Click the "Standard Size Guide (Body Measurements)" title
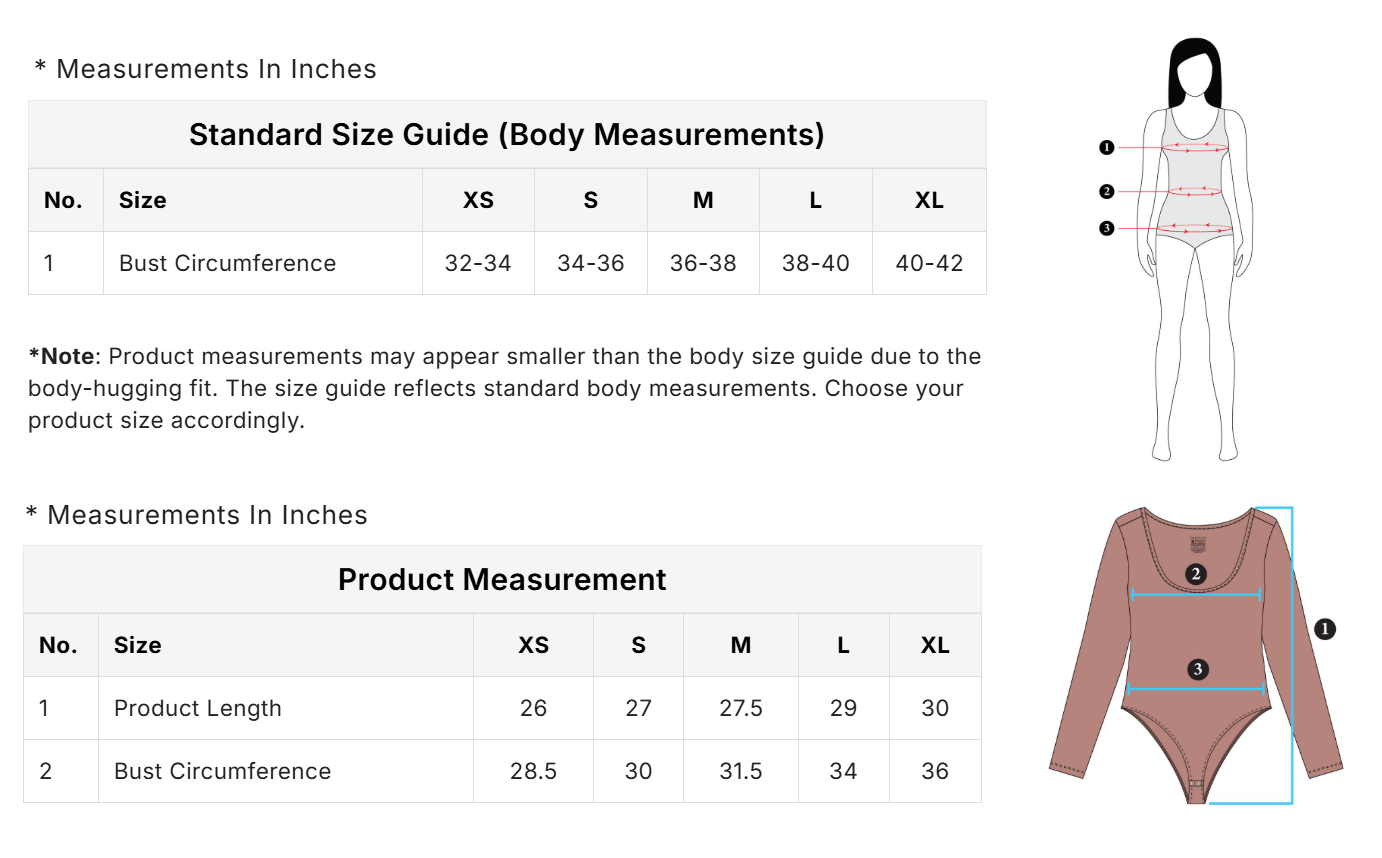 pyautogui.click(x=506, y=134)
